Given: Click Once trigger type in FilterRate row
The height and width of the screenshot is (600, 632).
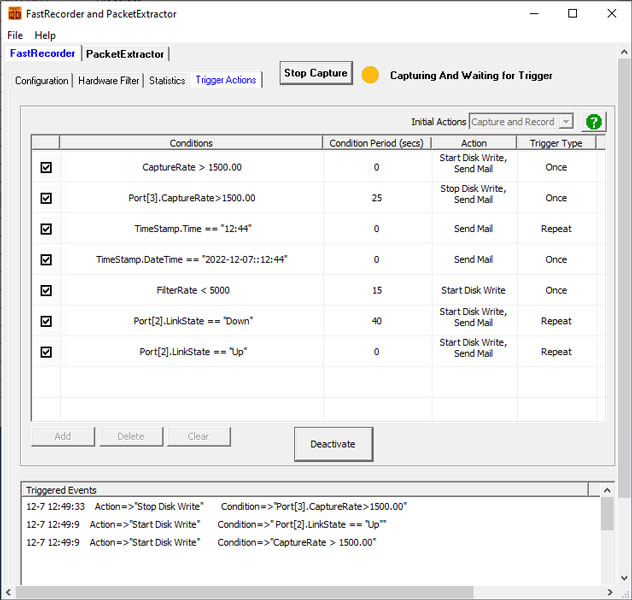Looking at the screenshot, I should tap(556, 290).
